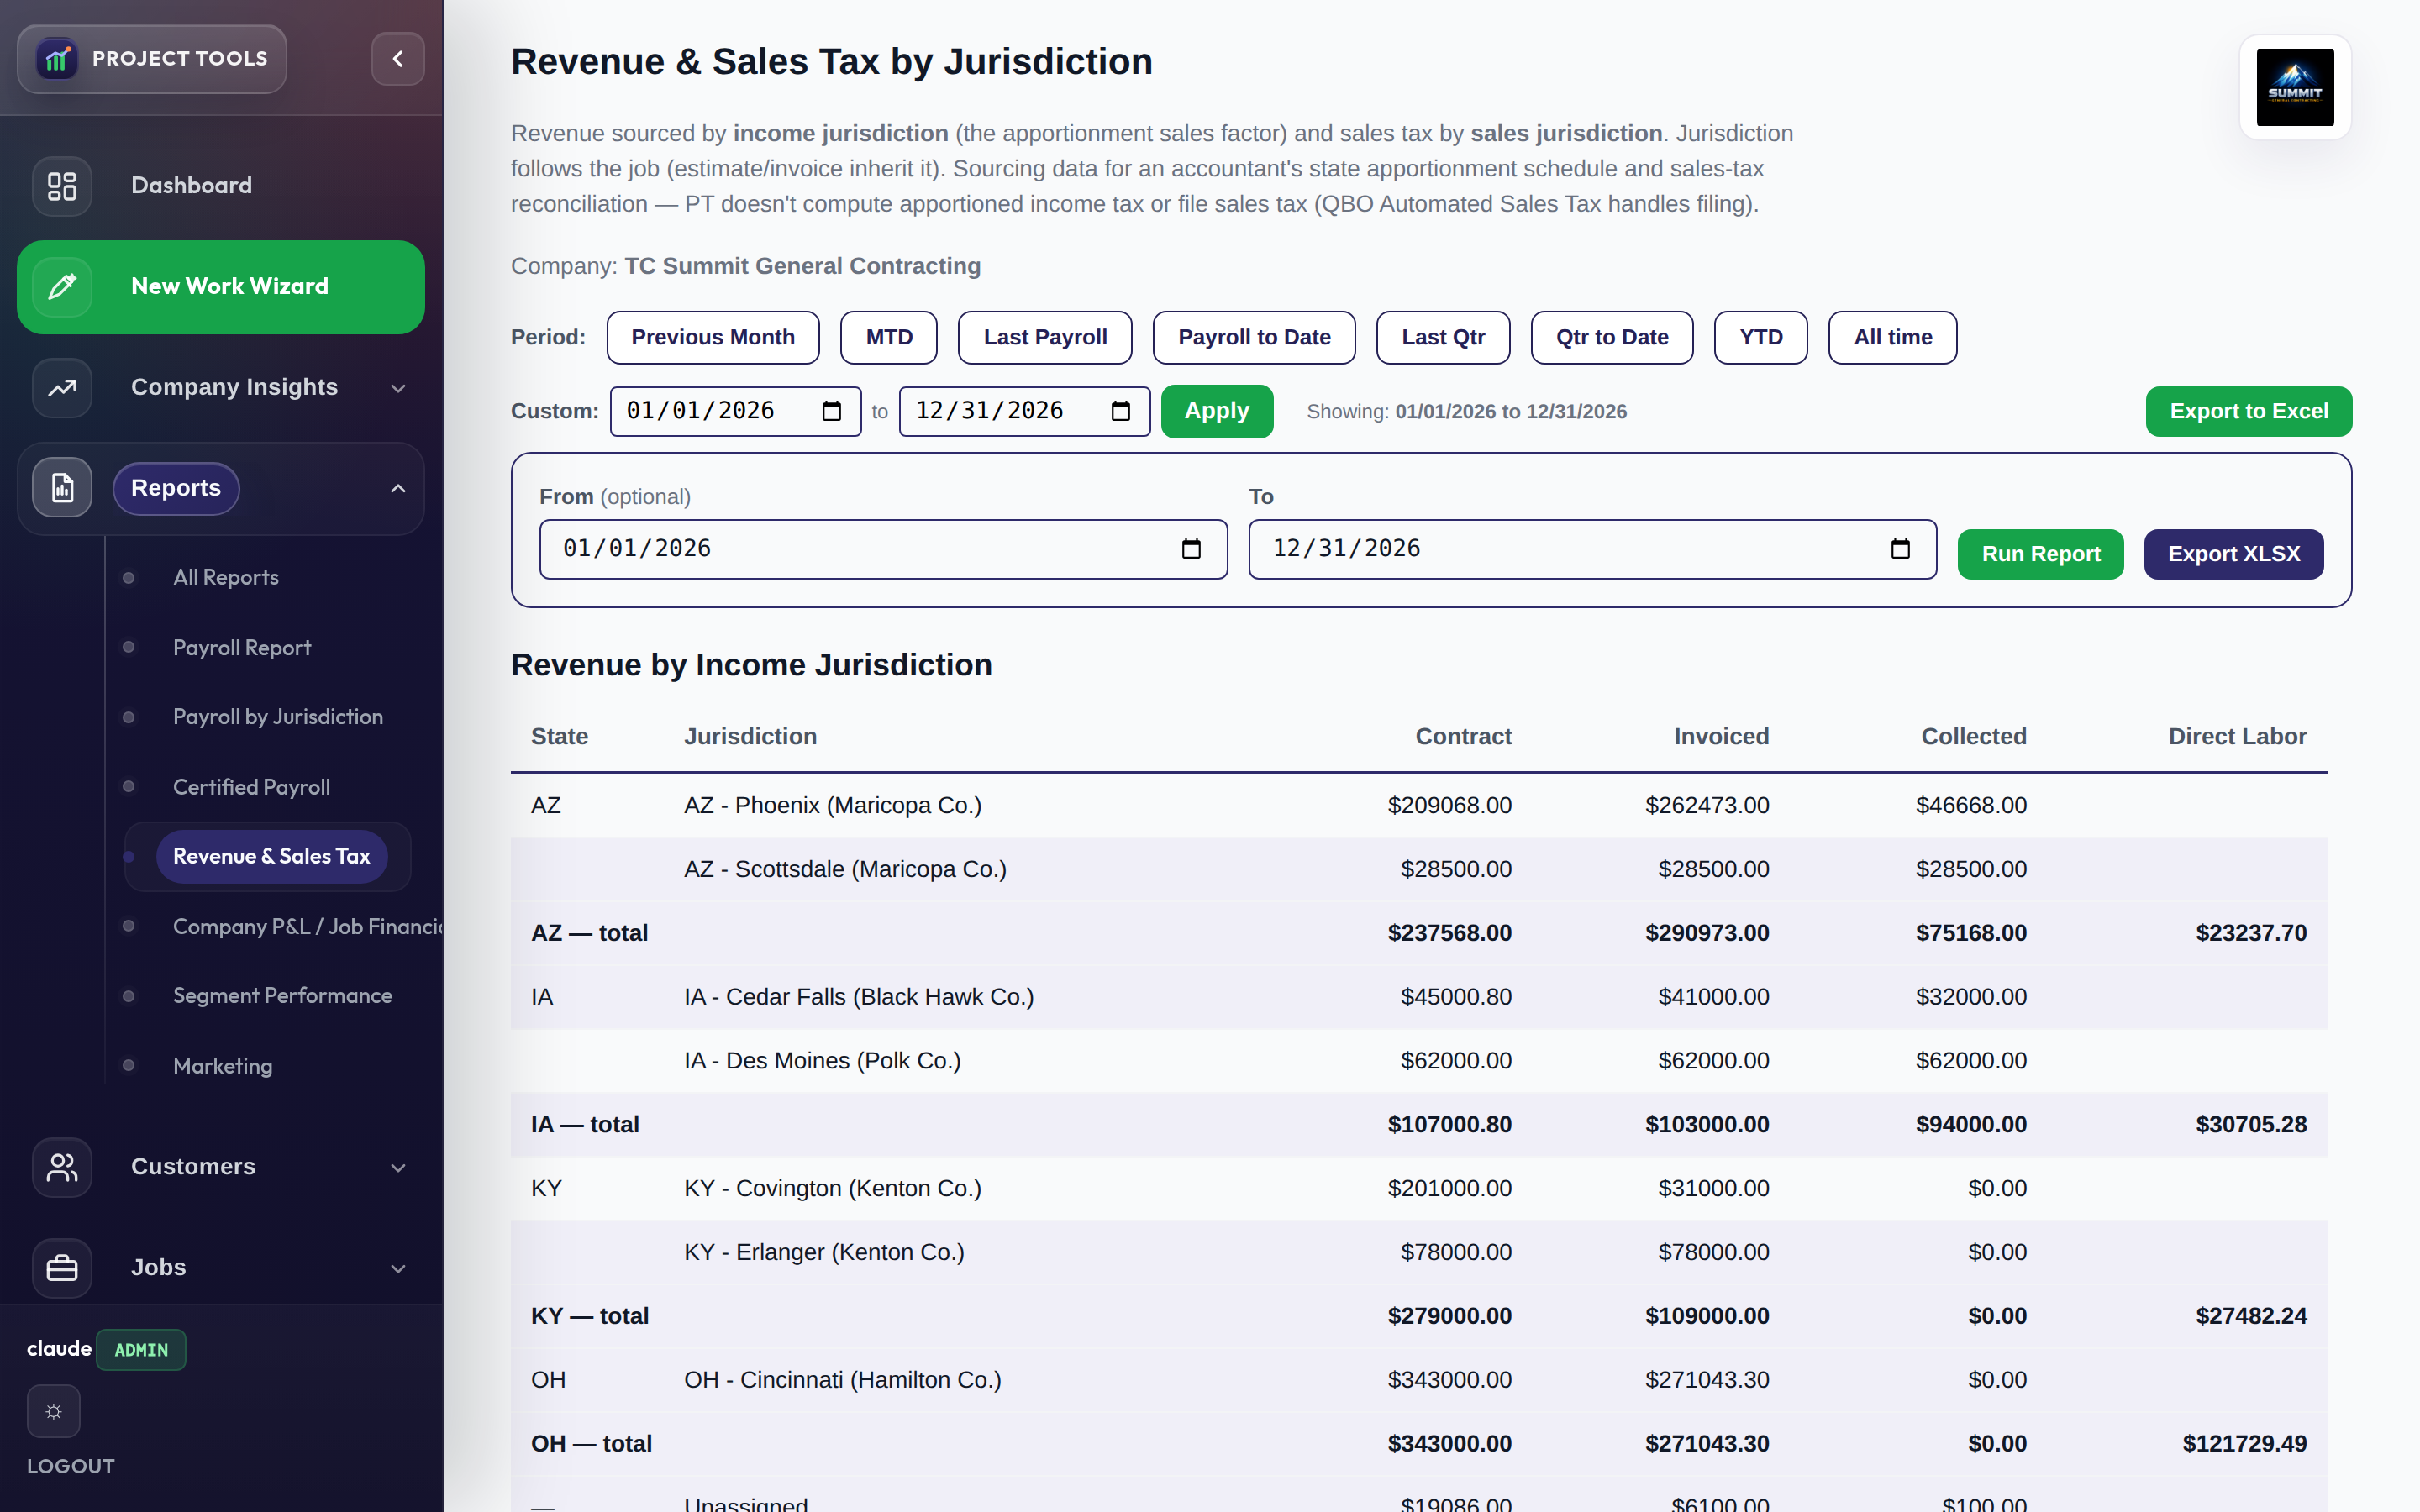Toggle theme with the sun icon

tap(54, 1411)
